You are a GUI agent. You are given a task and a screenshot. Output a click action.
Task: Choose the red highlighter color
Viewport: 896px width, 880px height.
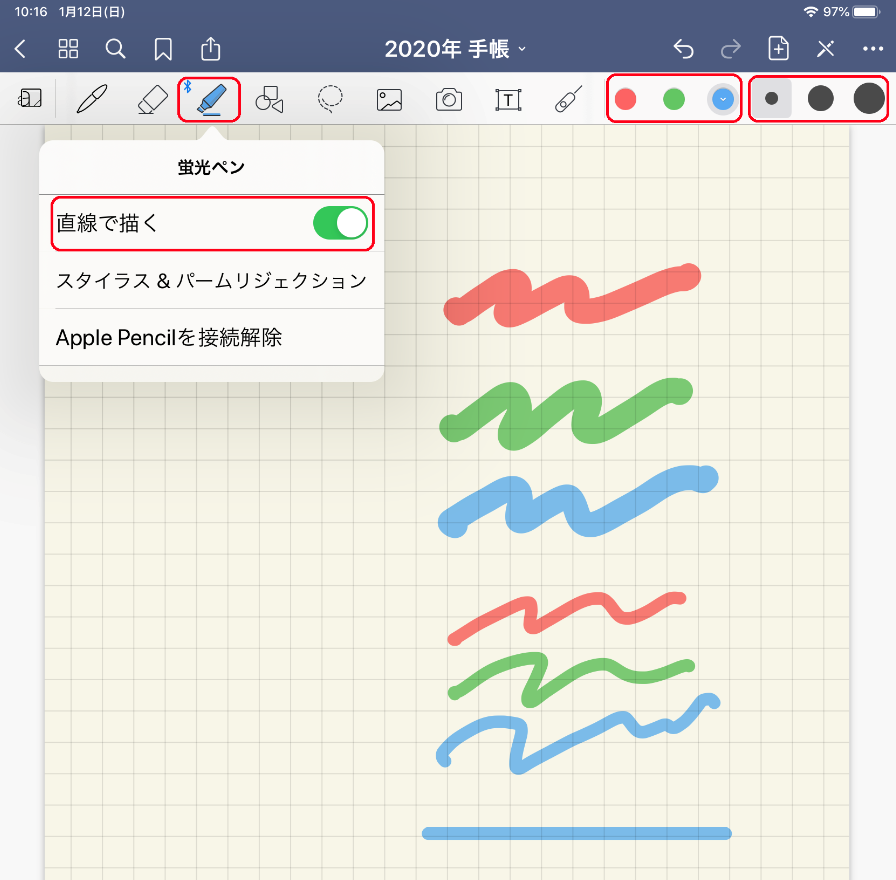[626, 99]
